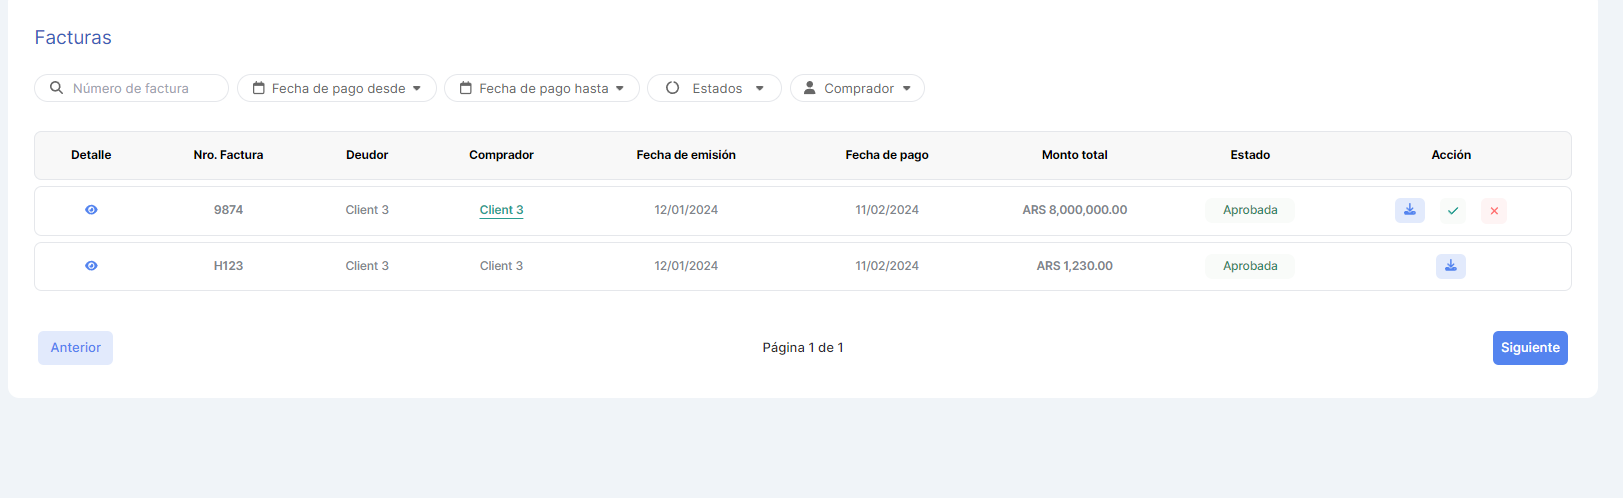The width and height of the screenshot is (1623, 498).
Task: Go back with the Anterior button
Action: click(x=76, y=348)
